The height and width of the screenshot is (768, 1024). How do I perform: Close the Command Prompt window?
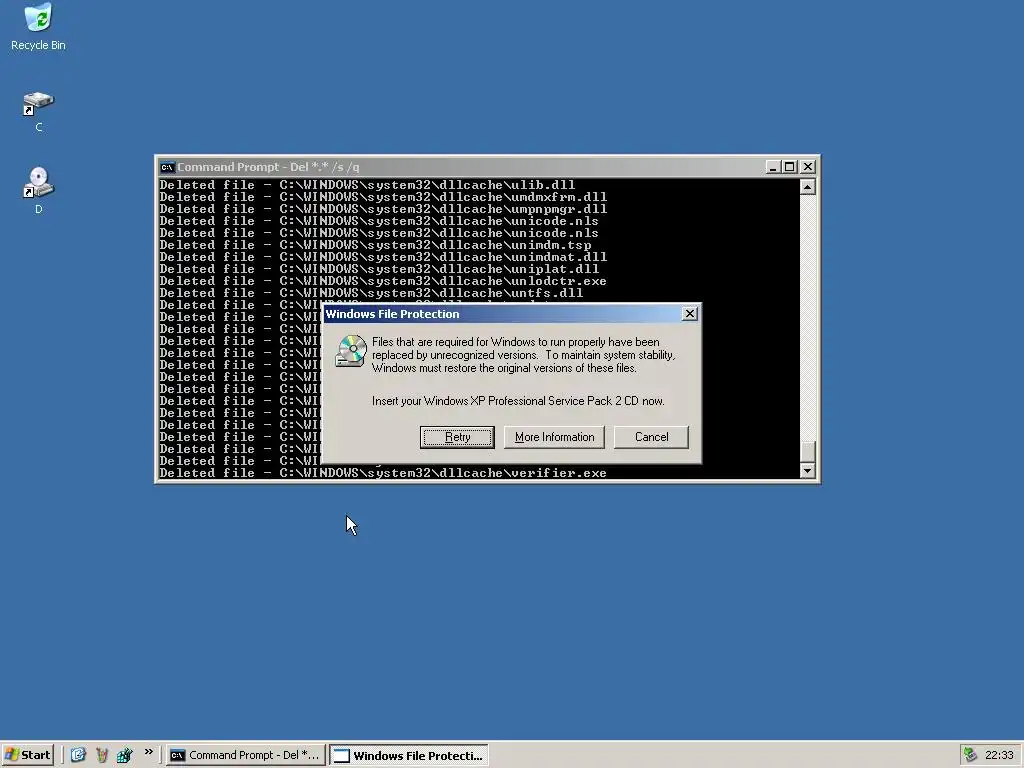click(x=808, y=167)
